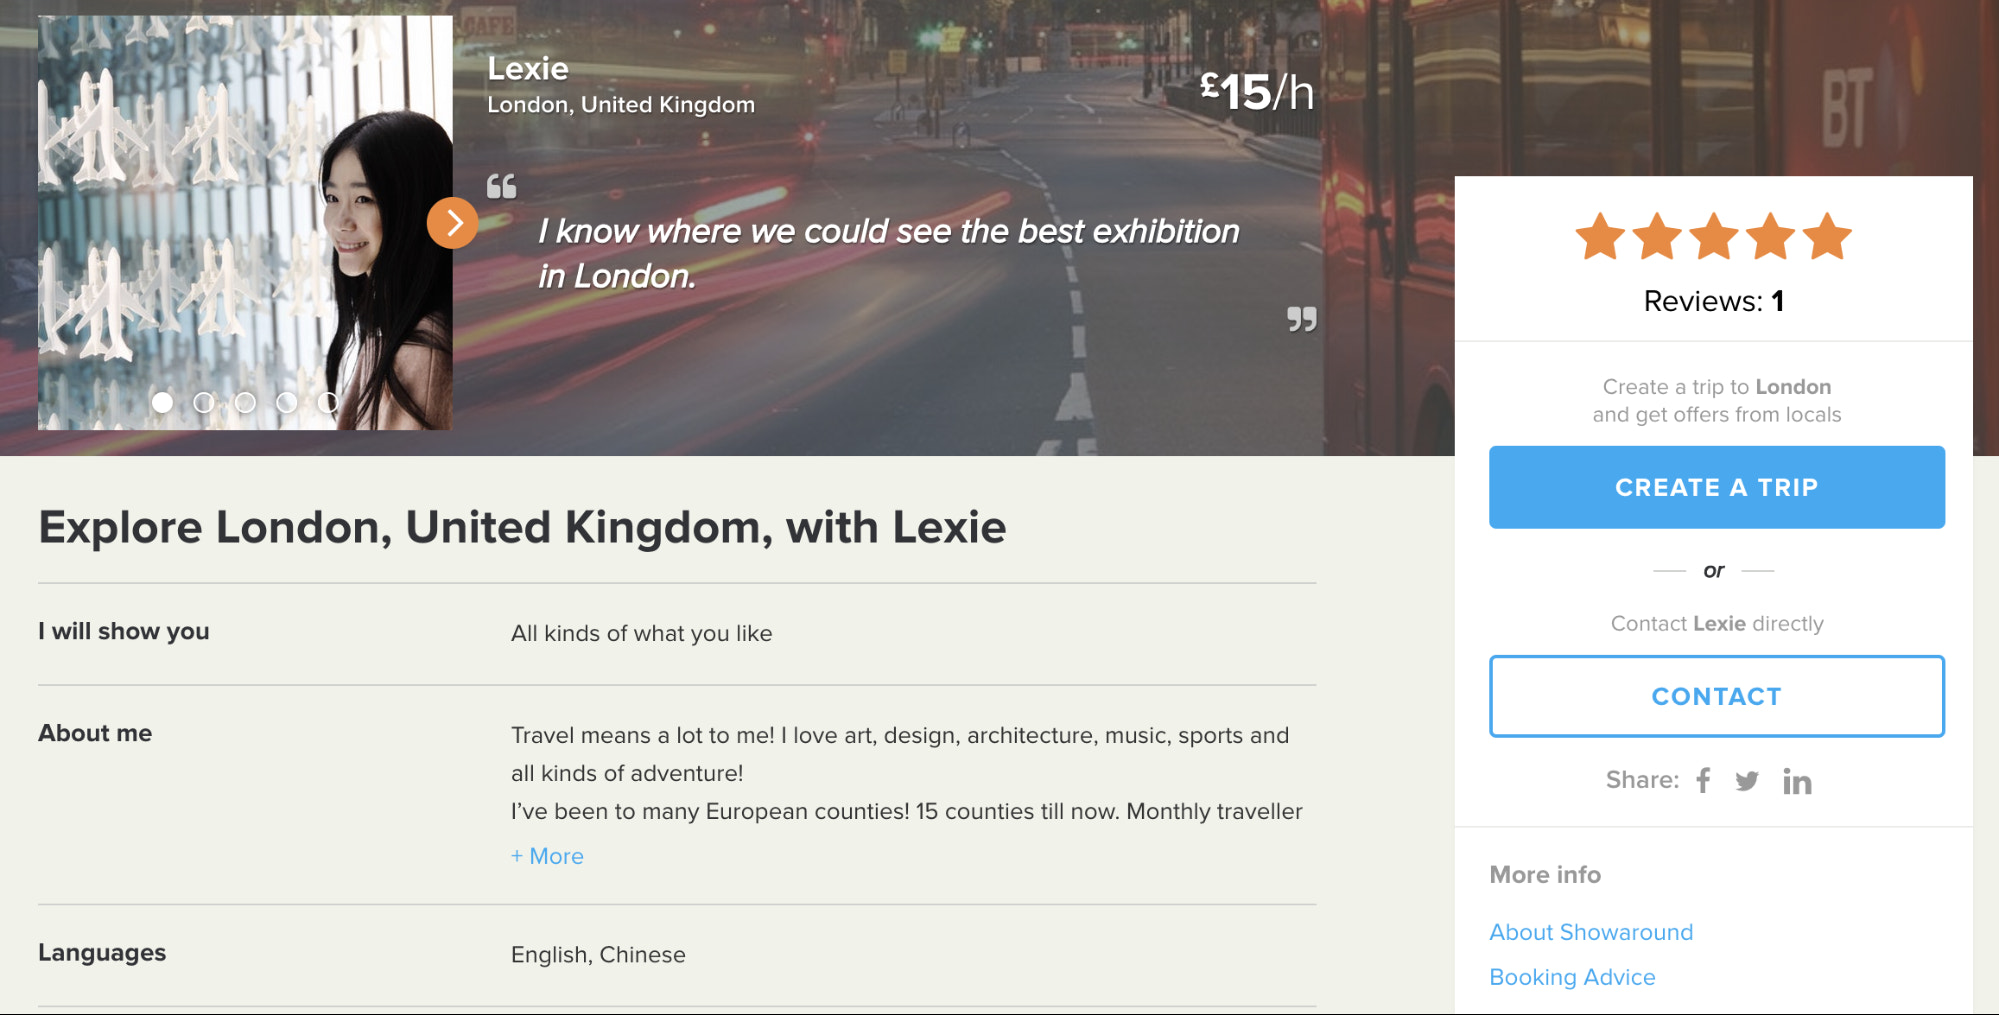Select the first photo carousel dot
Viewport: 1999px width, 1015px height.
162,402
